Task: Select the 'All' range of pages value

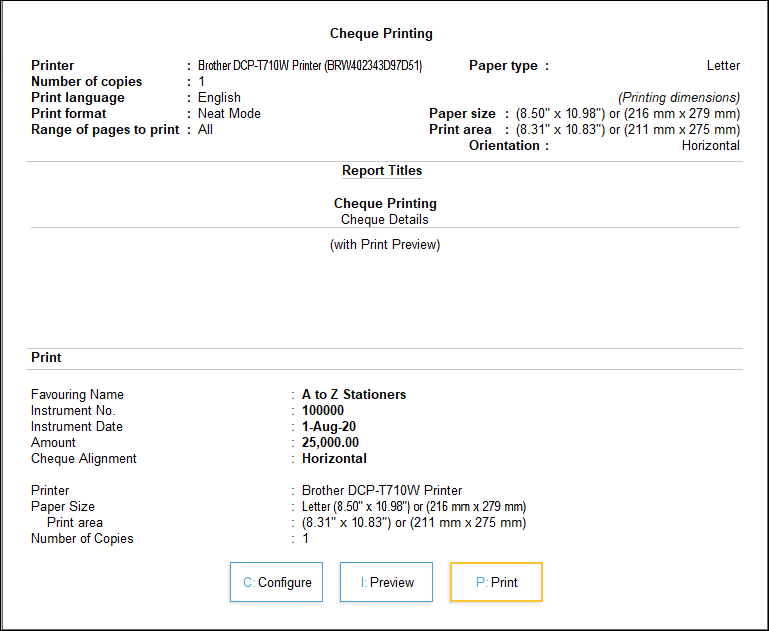Action: pyautogui.click(x=205, y=129)
